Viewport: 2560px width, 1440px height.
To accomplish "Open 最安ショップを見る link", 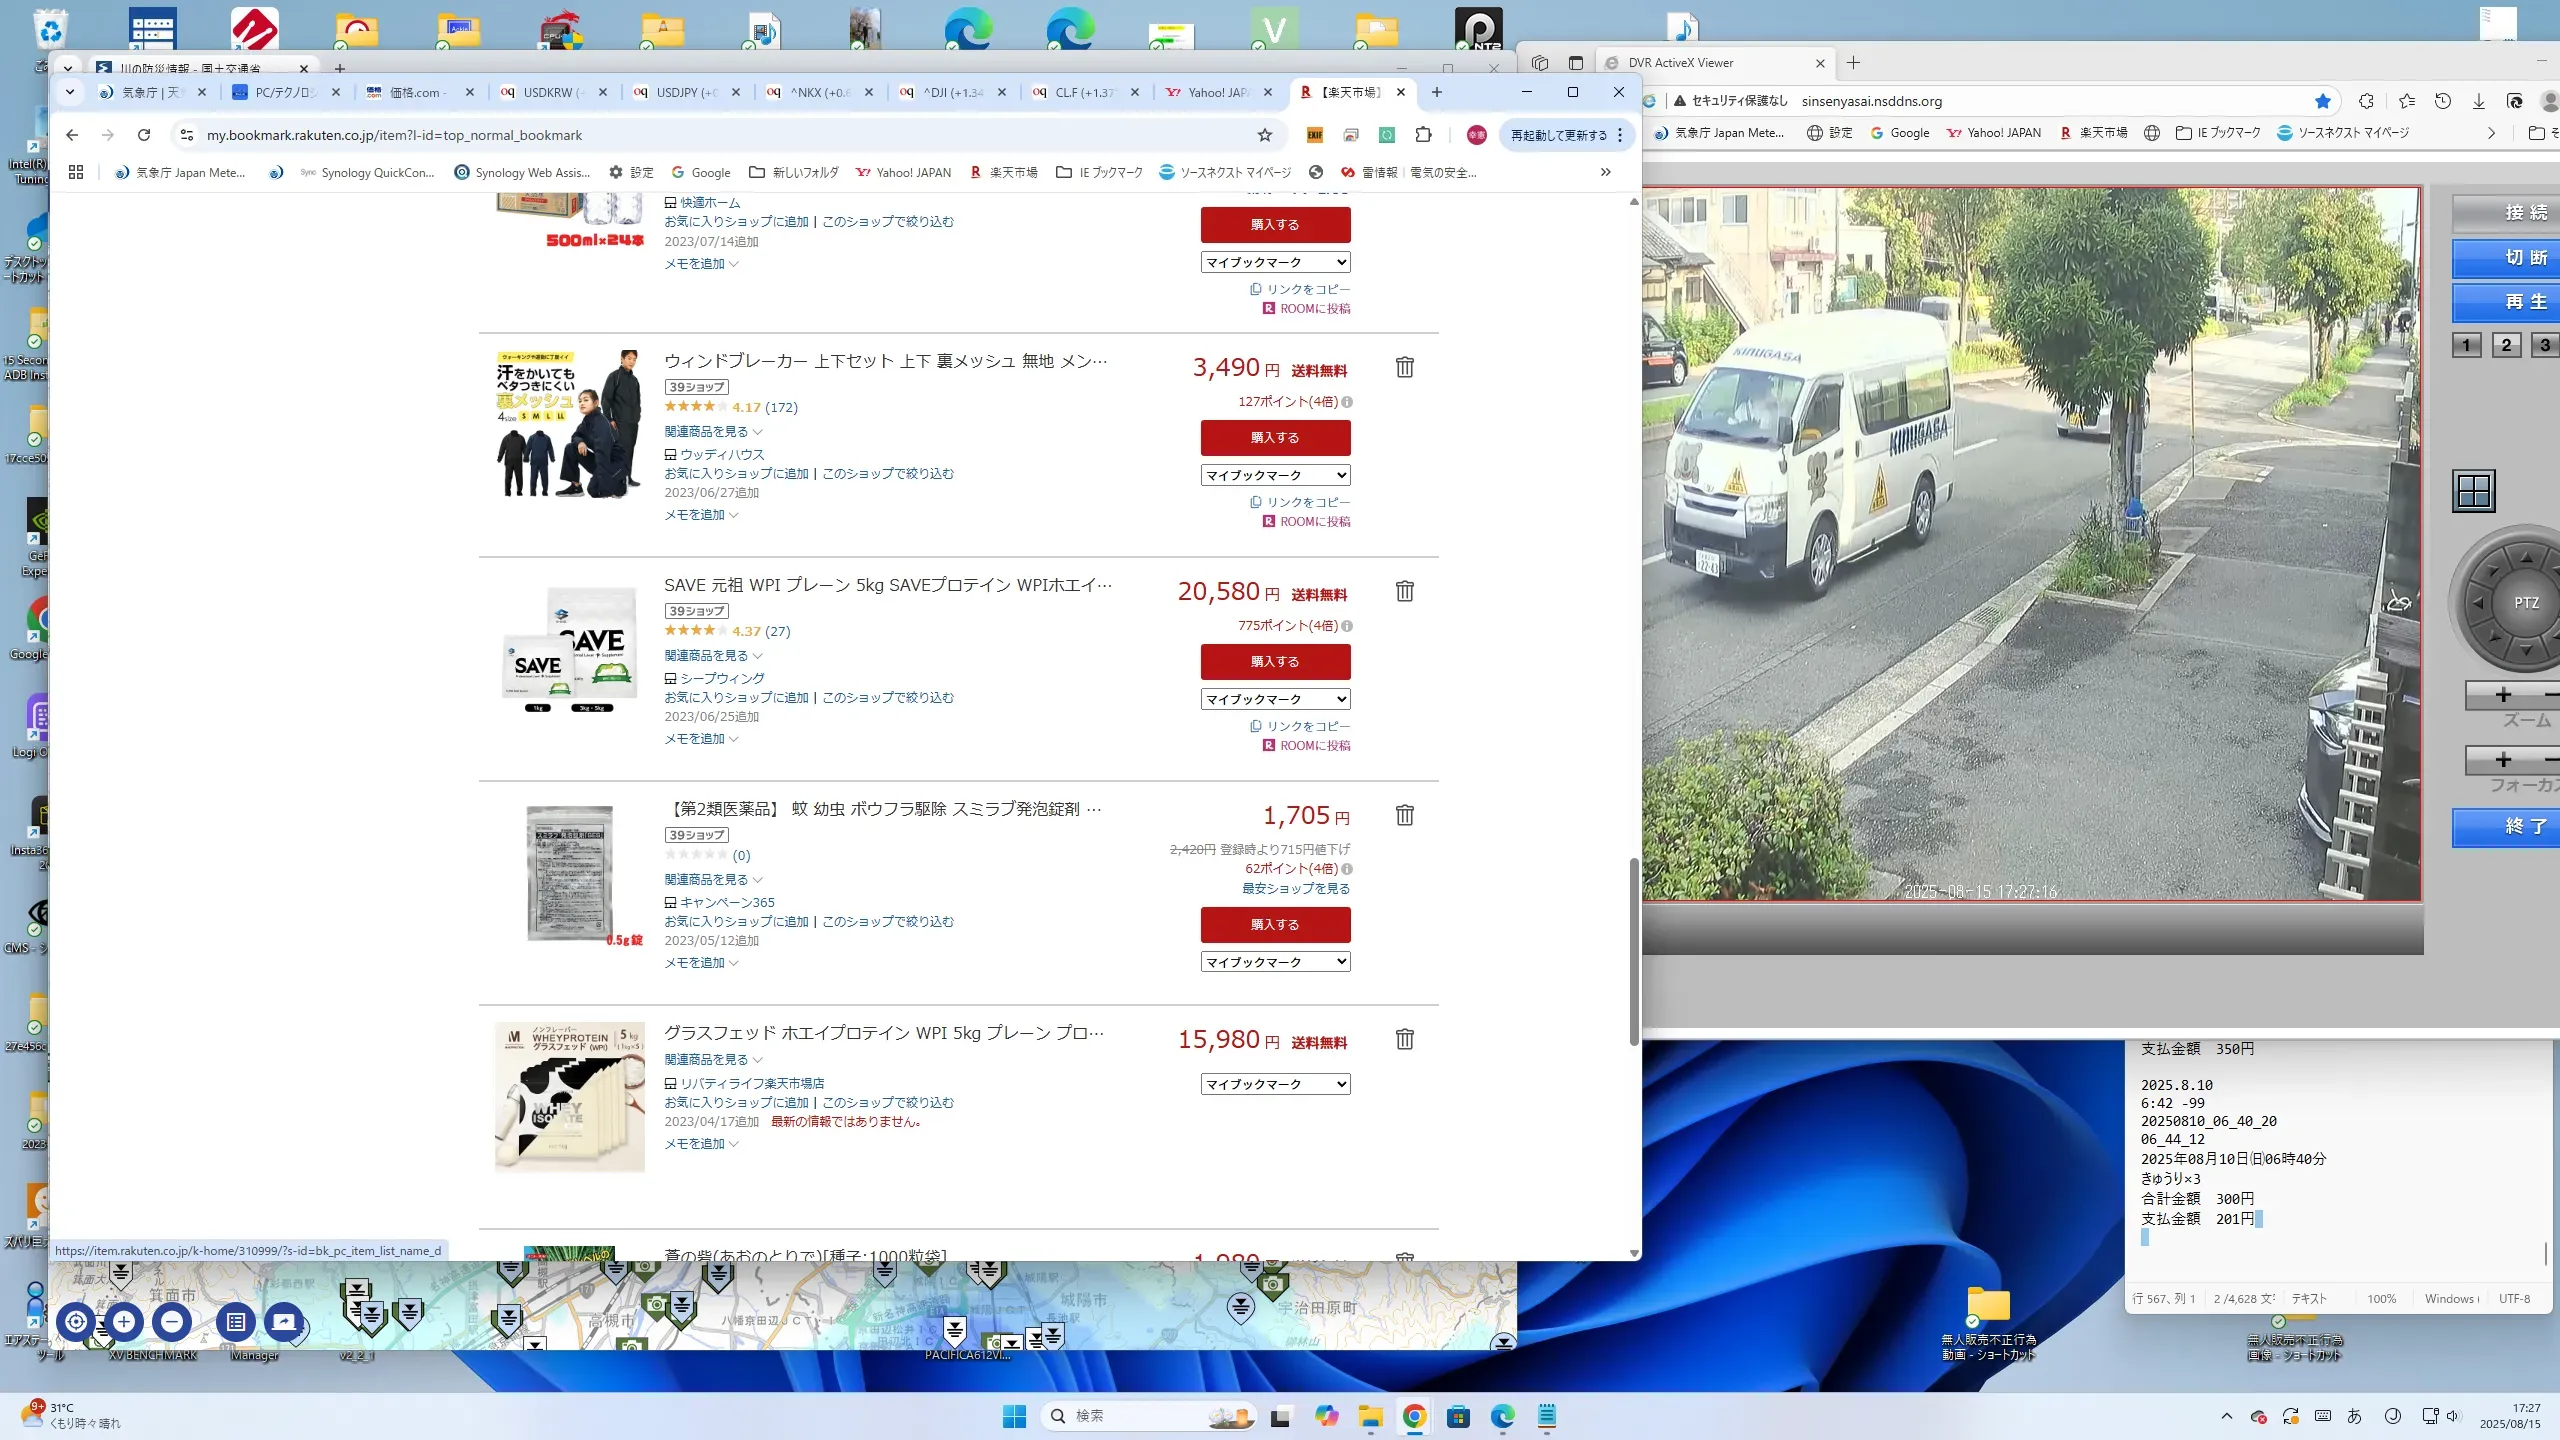I will coord(1296,888).
